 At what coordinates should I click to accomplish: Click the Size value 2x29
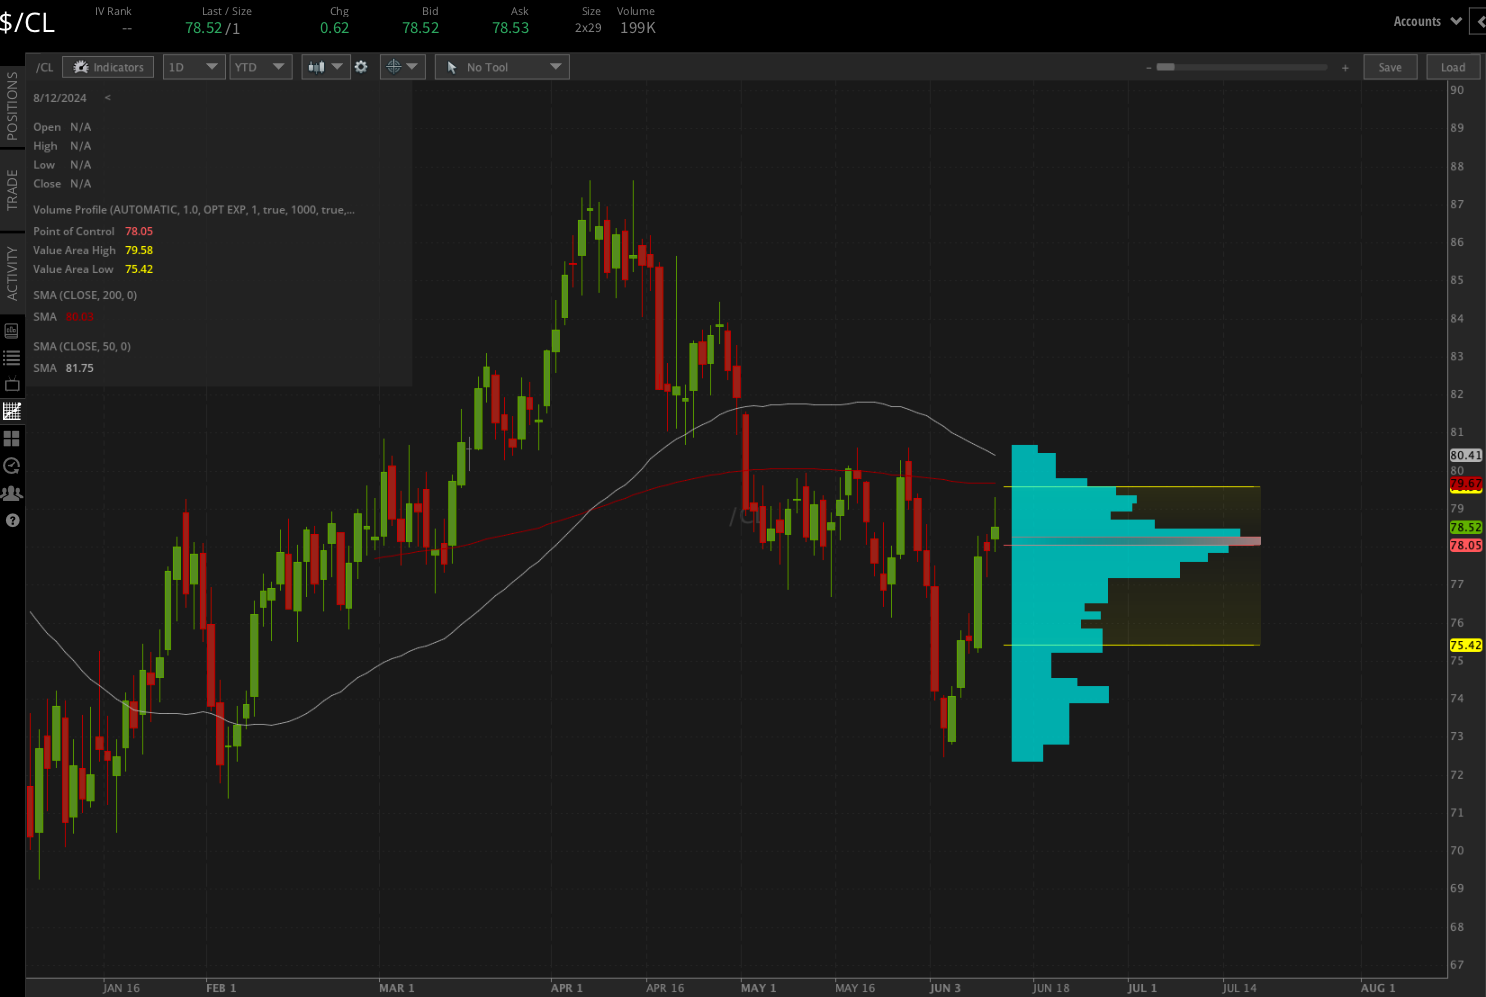click(x=588, y=28)
